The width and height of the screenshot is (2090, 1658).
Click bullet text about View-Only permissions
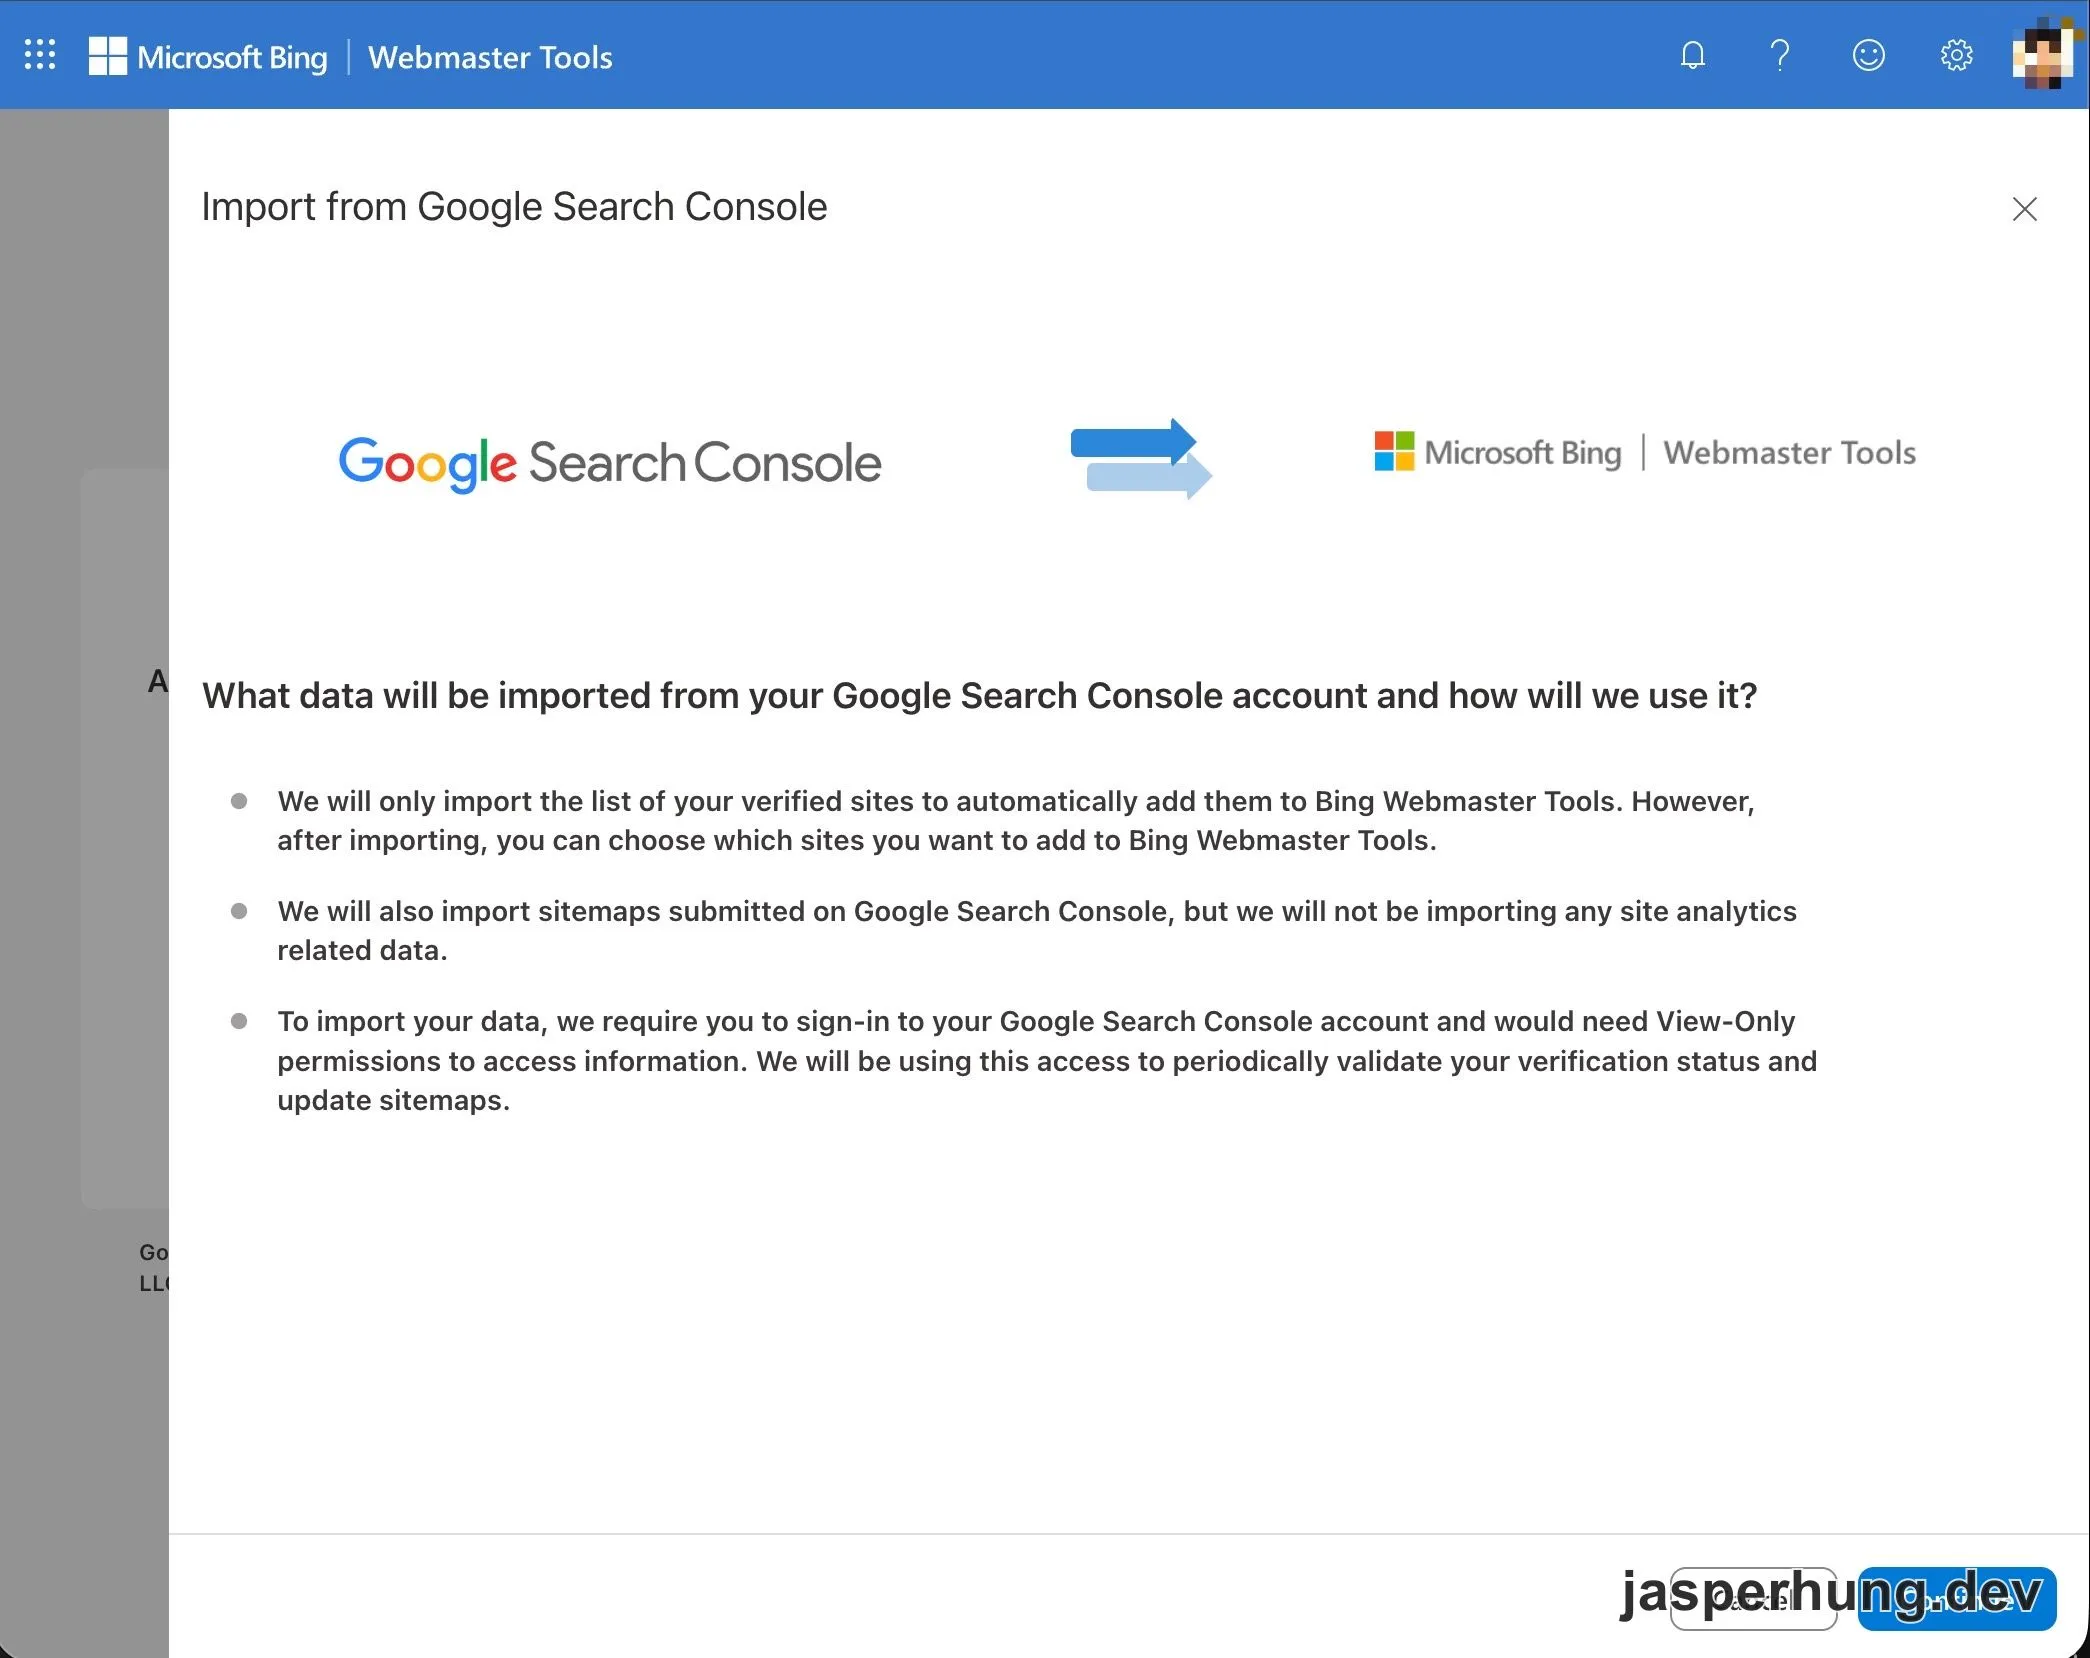click(x=1047, y=1060)
